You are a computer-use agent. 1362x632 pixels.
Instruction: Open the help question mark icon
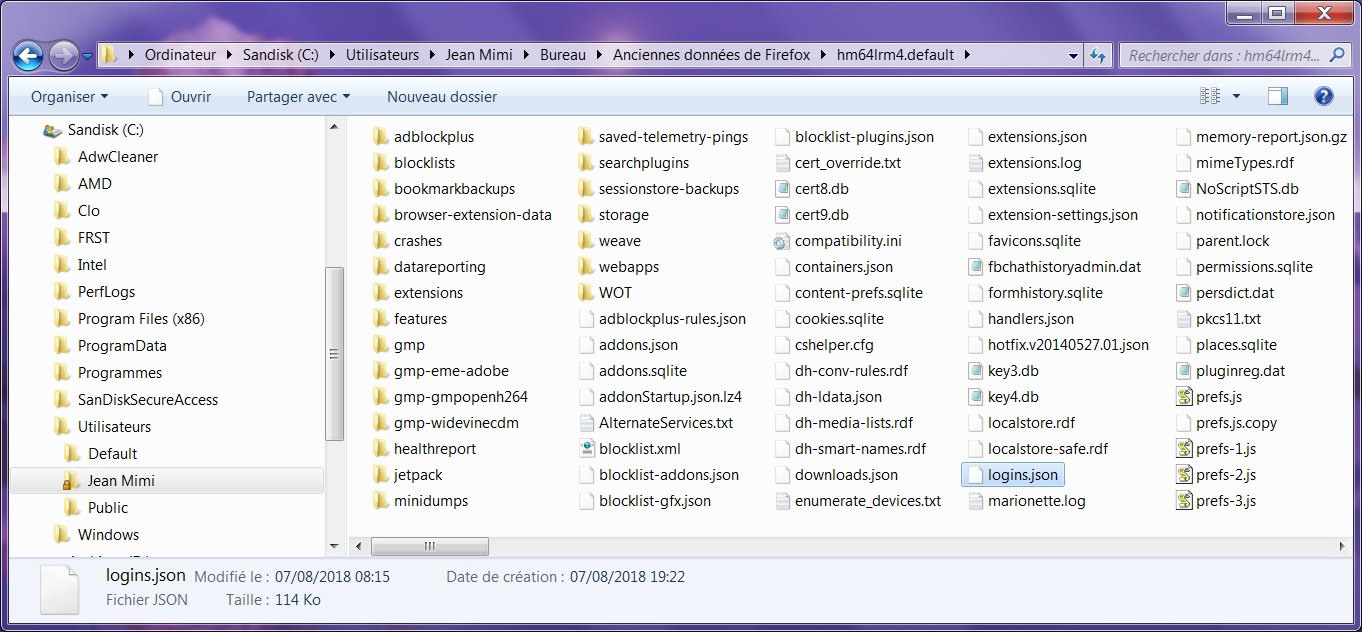[x=1324, y=97]
